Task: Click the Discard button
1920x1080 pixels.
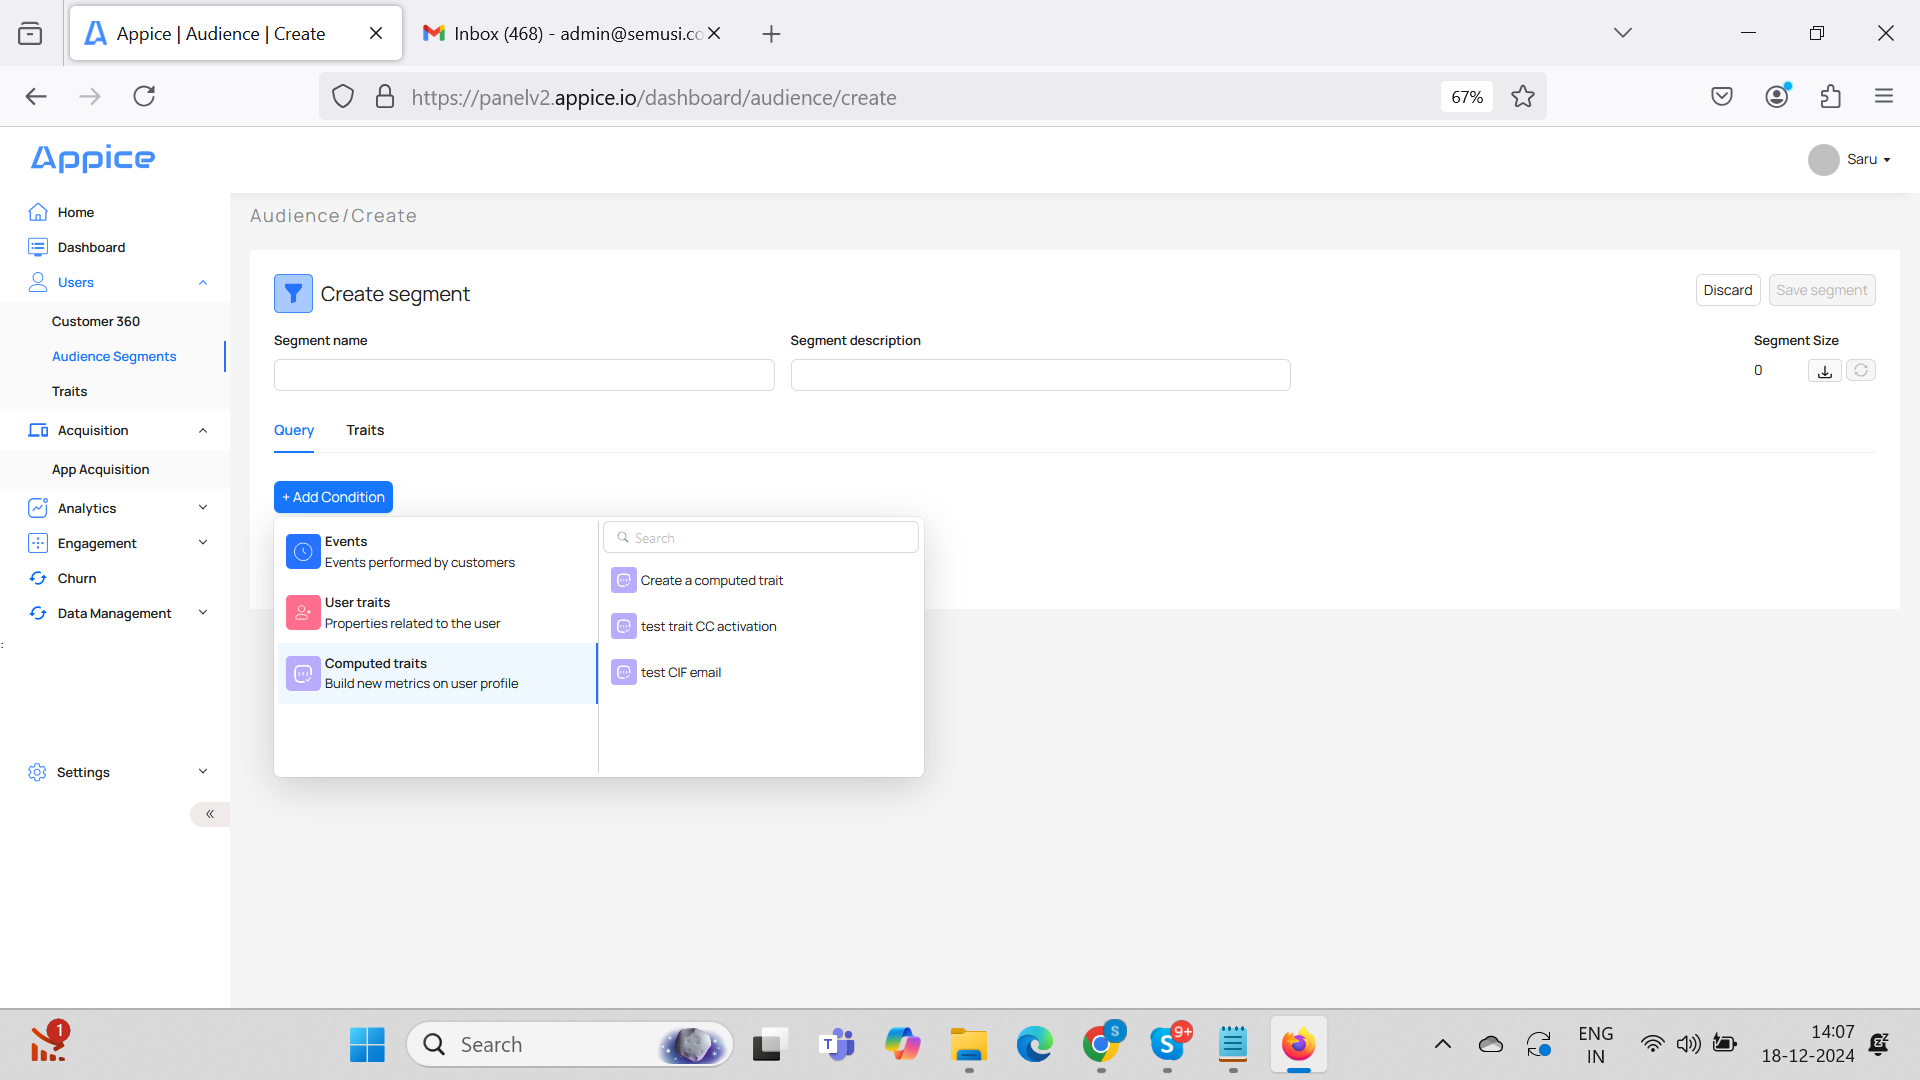Action: (x=1728, y=290)
